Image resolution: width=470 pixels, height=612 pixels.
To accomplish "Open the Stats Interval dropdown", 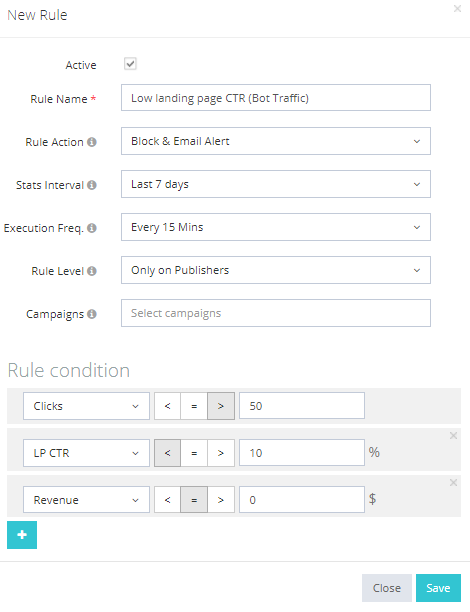I will tap(276, 184).
